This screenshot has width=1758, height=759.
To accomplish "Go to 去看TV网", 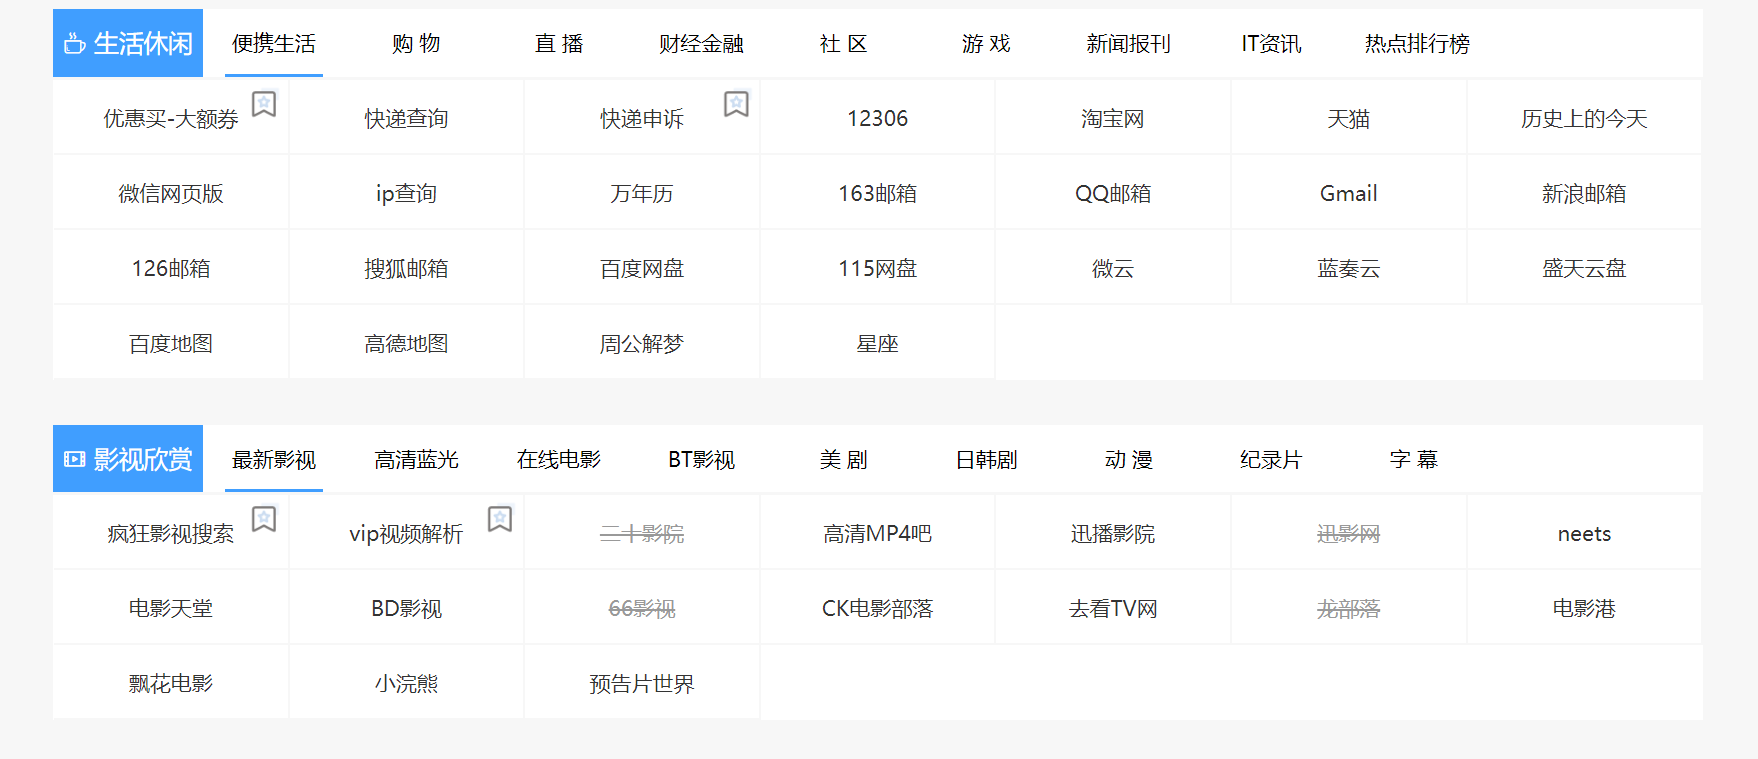I will [1113, 609].
